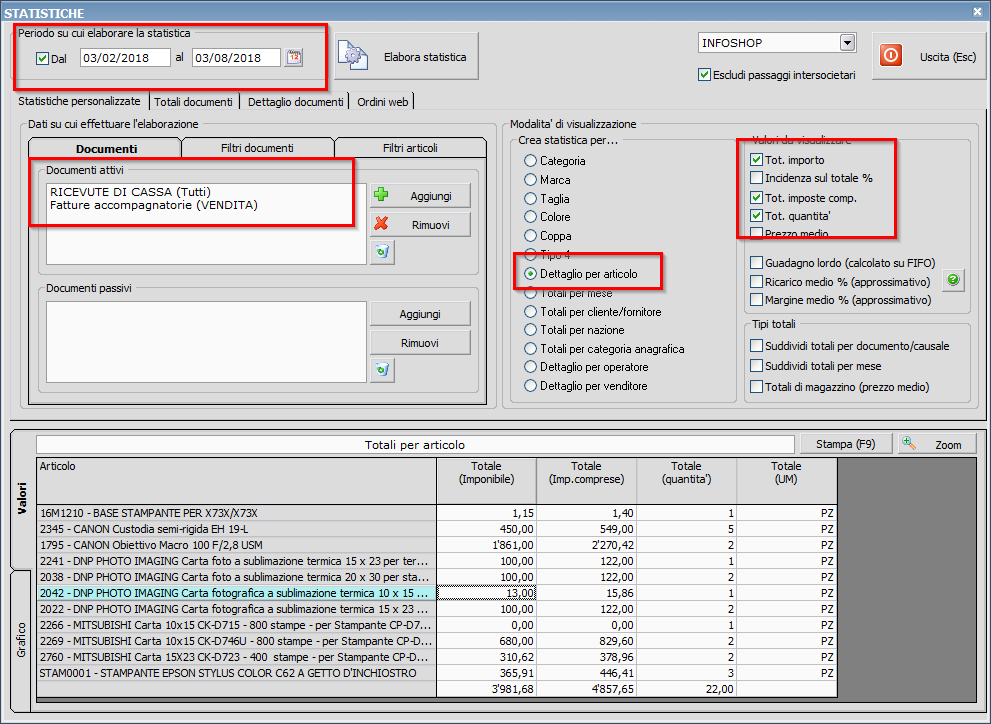Select the Totali per mese radio option
Image resolution: width=991 pixels, height=724 pixels.
click(531, 293)
